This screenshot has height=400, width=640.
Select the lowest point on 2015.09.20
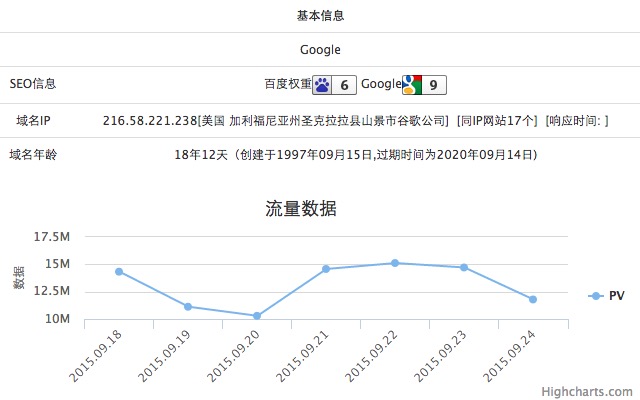tap(257, 316)
